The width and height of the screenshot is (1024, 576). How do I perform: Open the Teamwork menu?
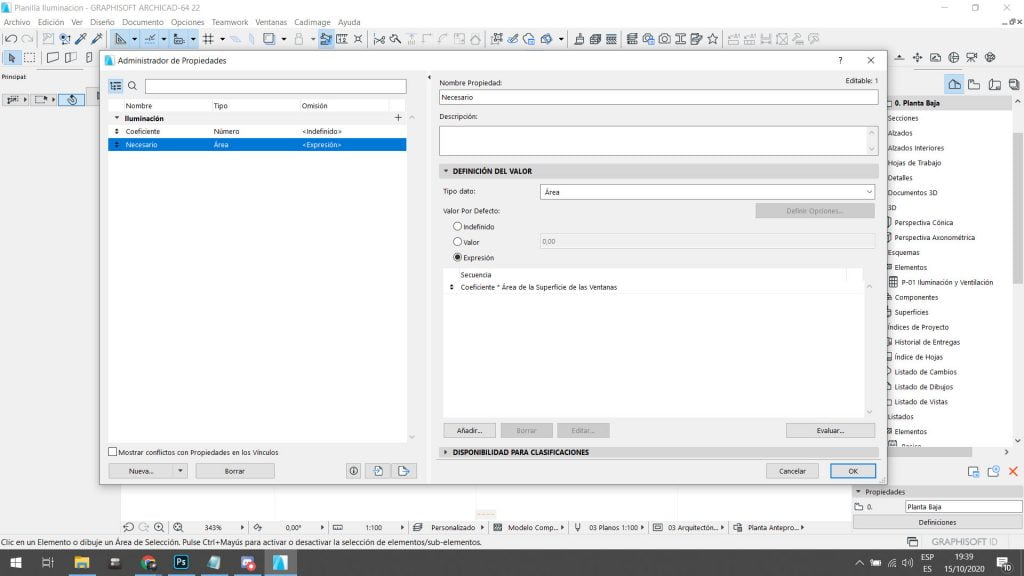pos(229,22)
